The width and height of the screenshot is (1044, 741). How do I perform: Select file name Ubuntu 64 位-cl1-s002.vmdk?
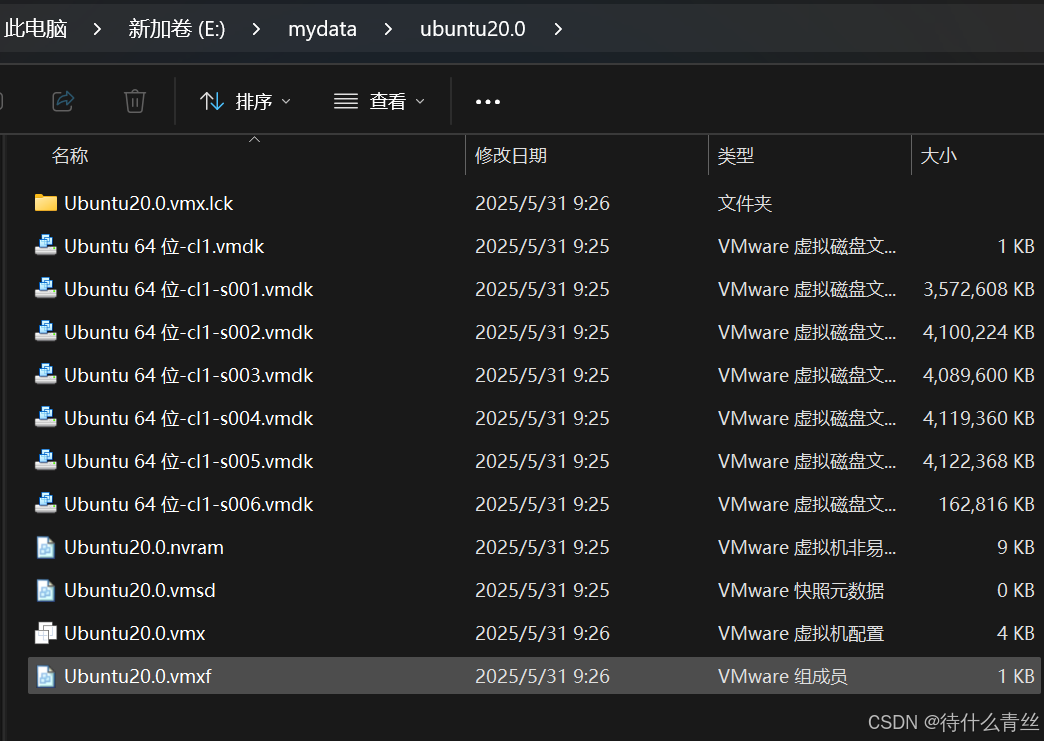click(188, 332)
